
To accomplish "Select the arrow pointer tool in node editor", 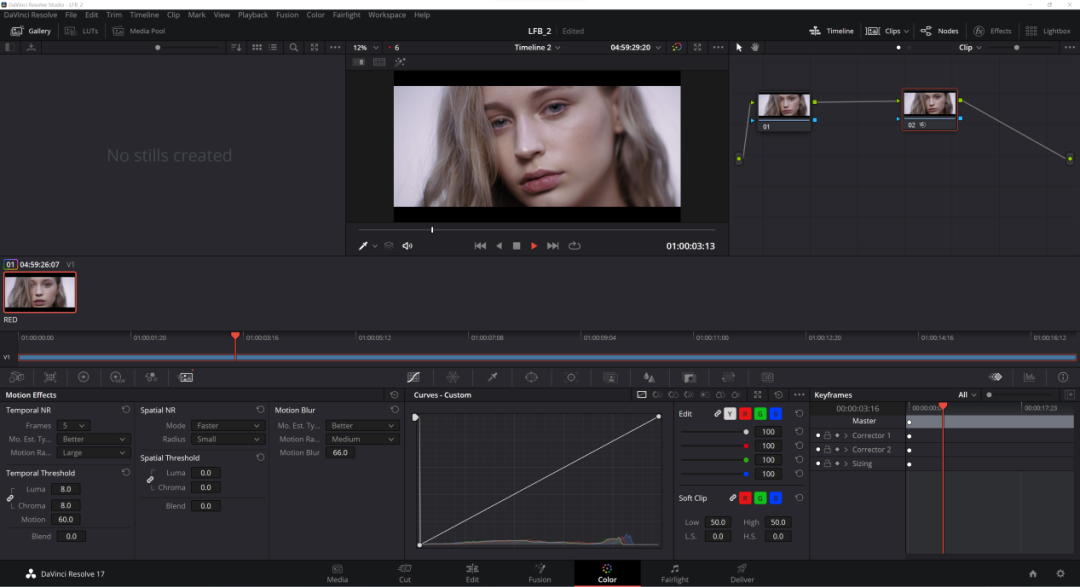I will tap(739, 48).
